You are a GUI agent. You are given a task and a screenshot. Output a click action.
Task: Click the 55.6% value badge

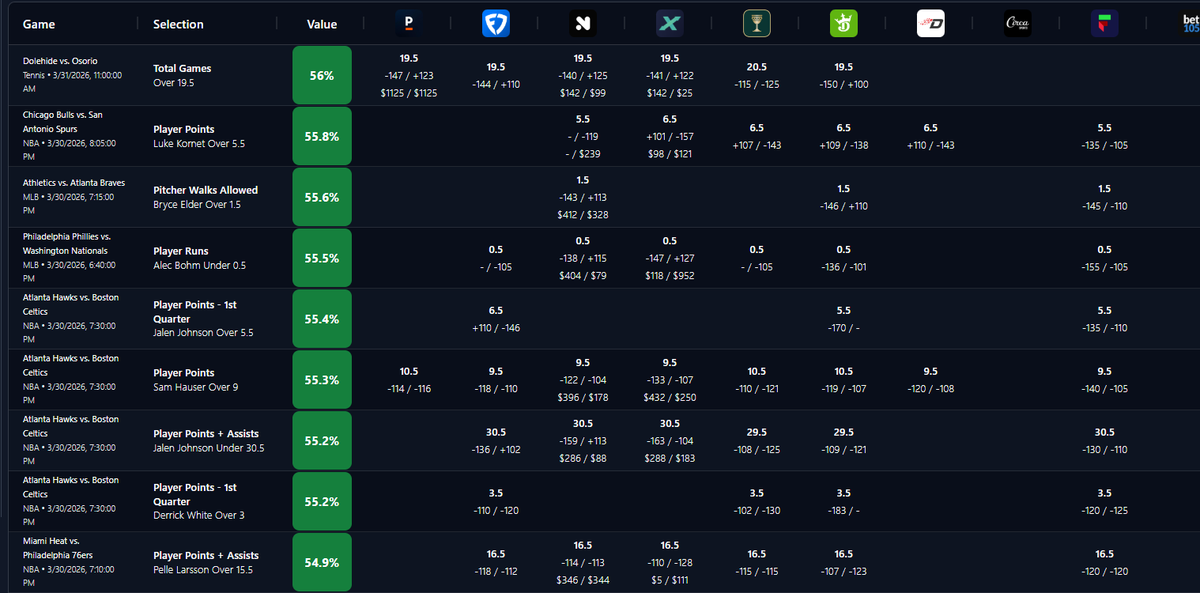point(322,197)
